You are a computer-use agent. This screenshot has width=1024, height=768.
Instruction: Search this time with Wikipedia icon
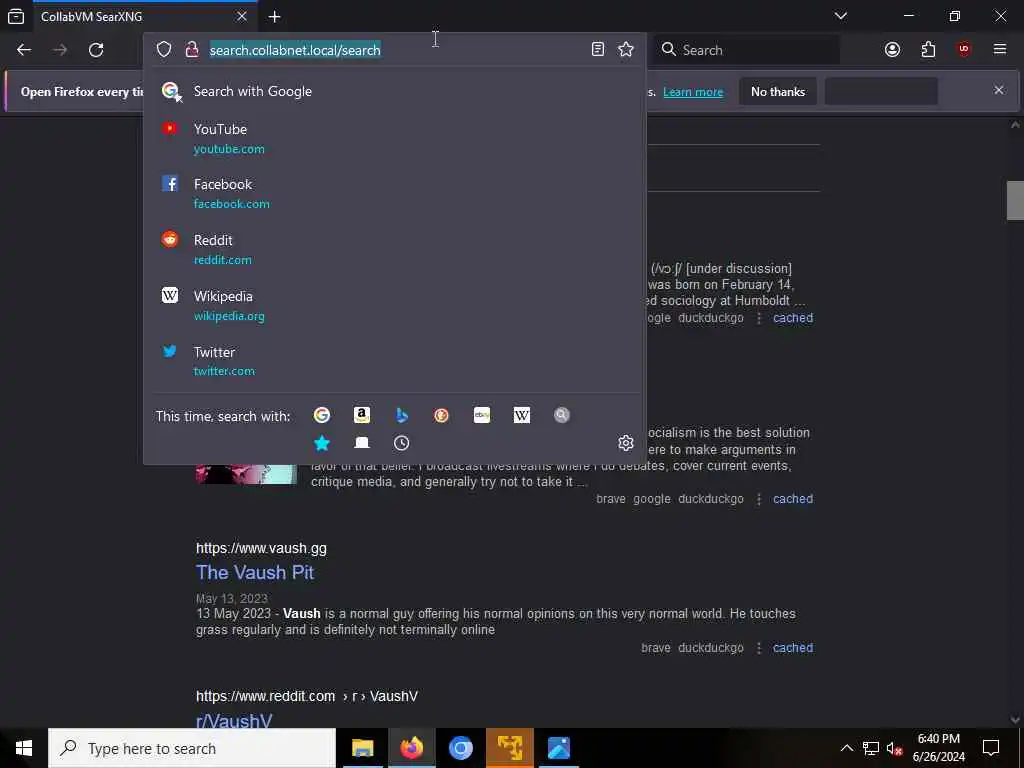click(x=522, y=415)
